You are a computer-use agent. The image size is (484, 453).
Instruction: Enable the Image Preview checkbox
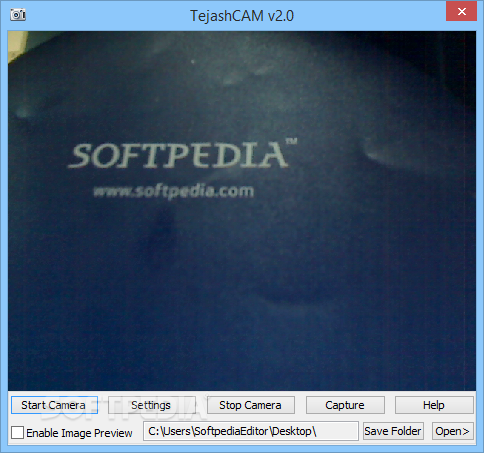(17, 433)
